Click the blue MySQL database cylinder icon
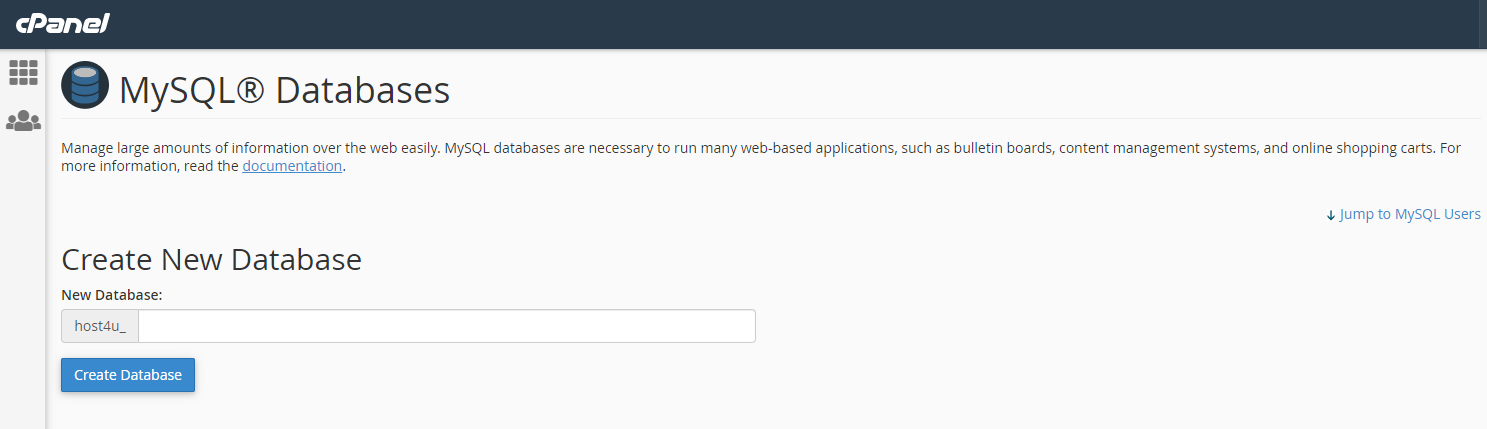The image size is (1487, 429). tap(85, 85)
